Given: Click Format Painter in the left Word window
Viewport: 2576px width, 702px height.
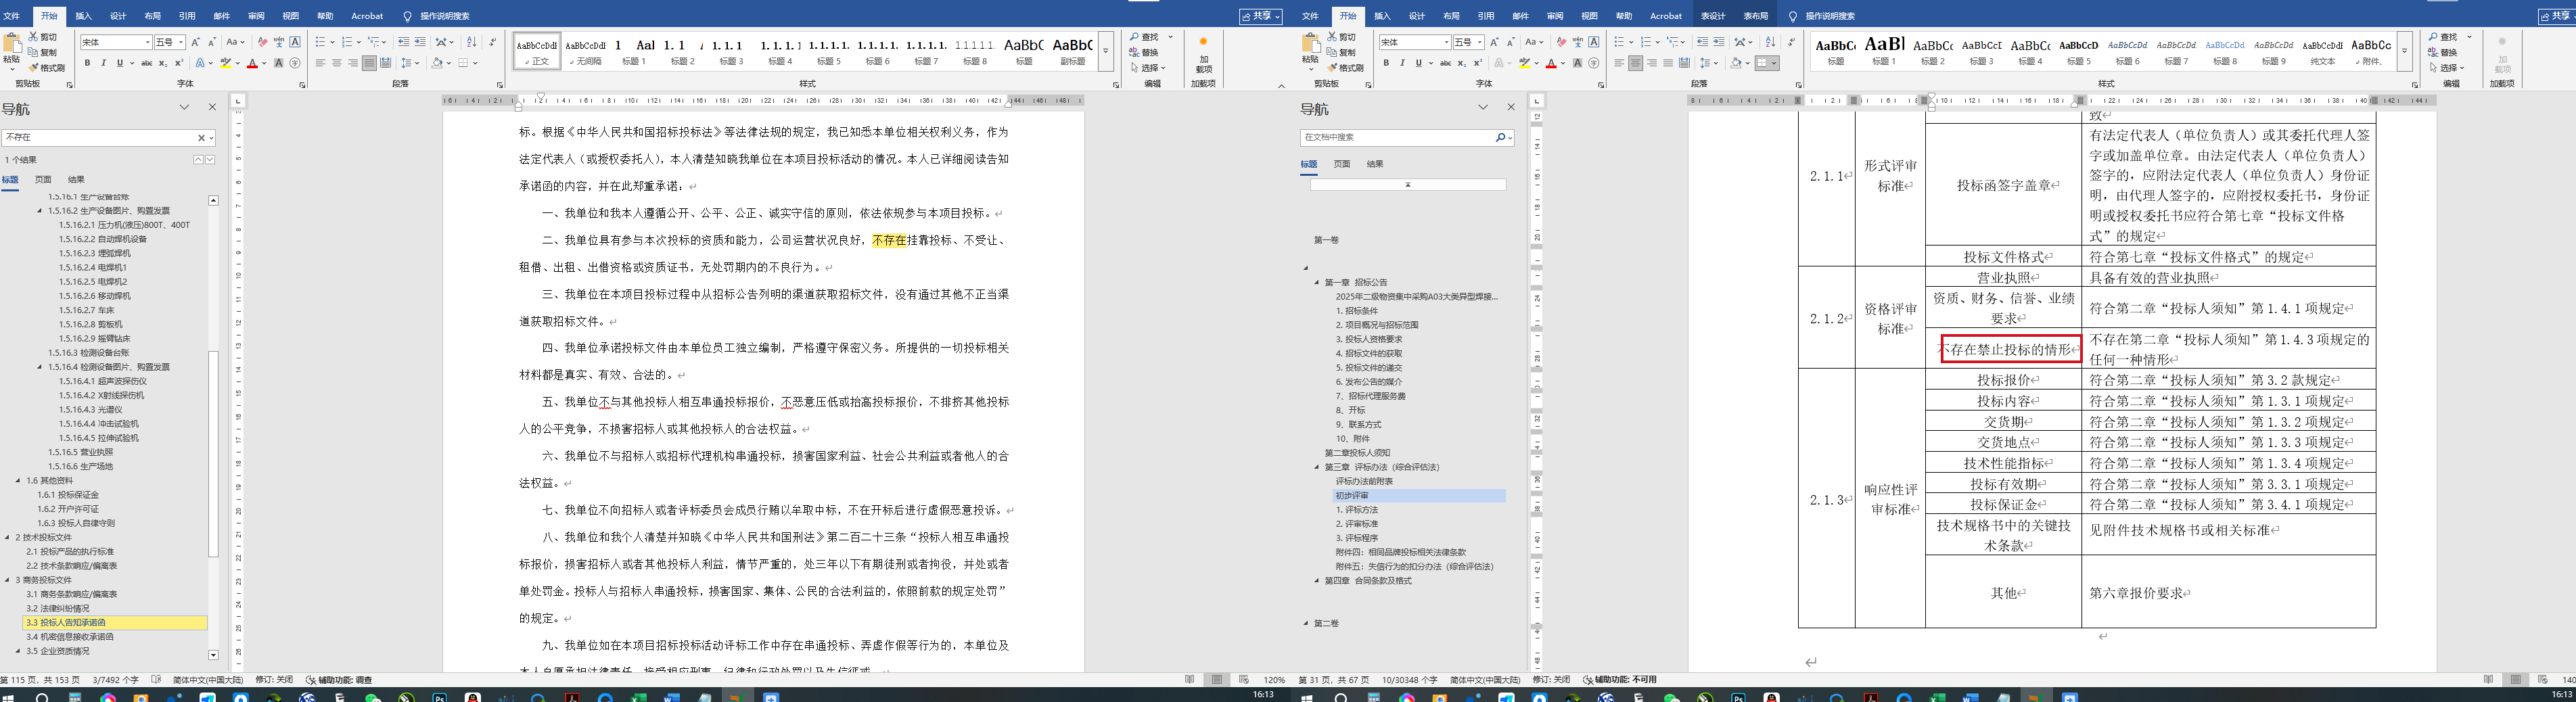Looking at the screenshot, I should click(x=47, y=68).
